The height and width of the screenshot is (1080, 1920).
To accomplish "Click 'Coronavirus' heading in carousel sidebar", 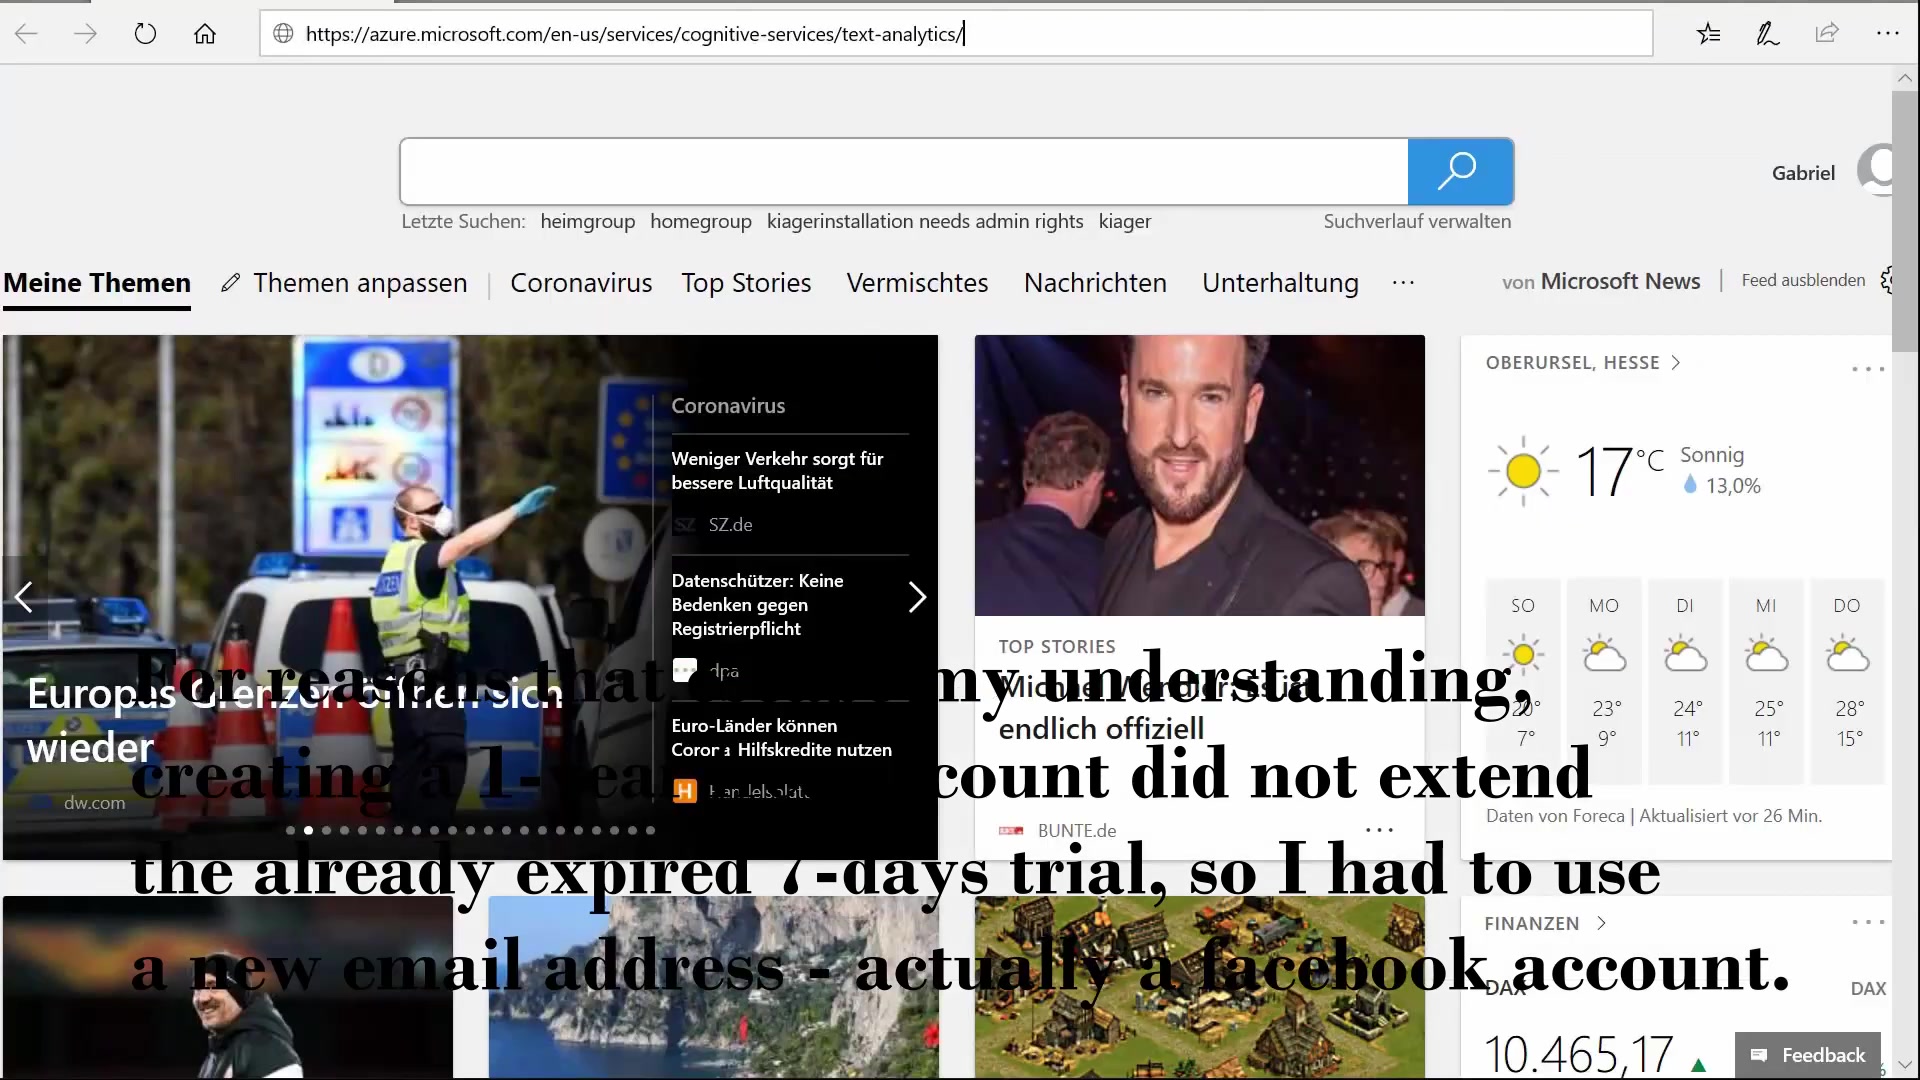I will [x=728, y=406].
